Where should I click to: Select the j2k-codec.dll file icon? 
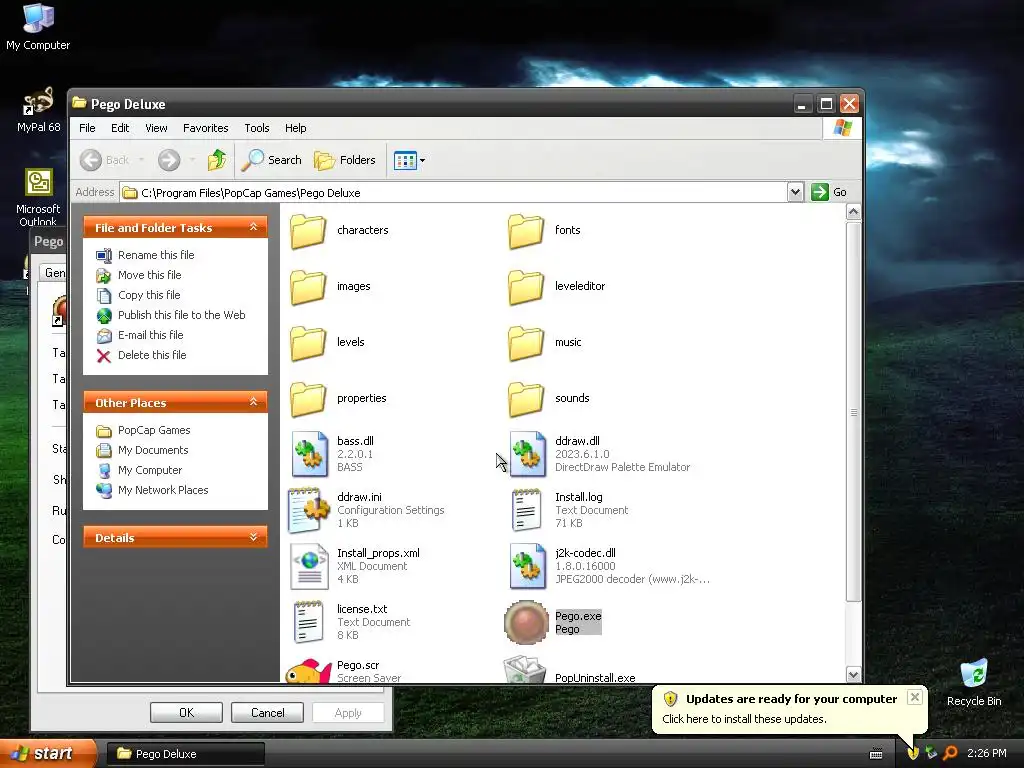click(x=527, y=566)
